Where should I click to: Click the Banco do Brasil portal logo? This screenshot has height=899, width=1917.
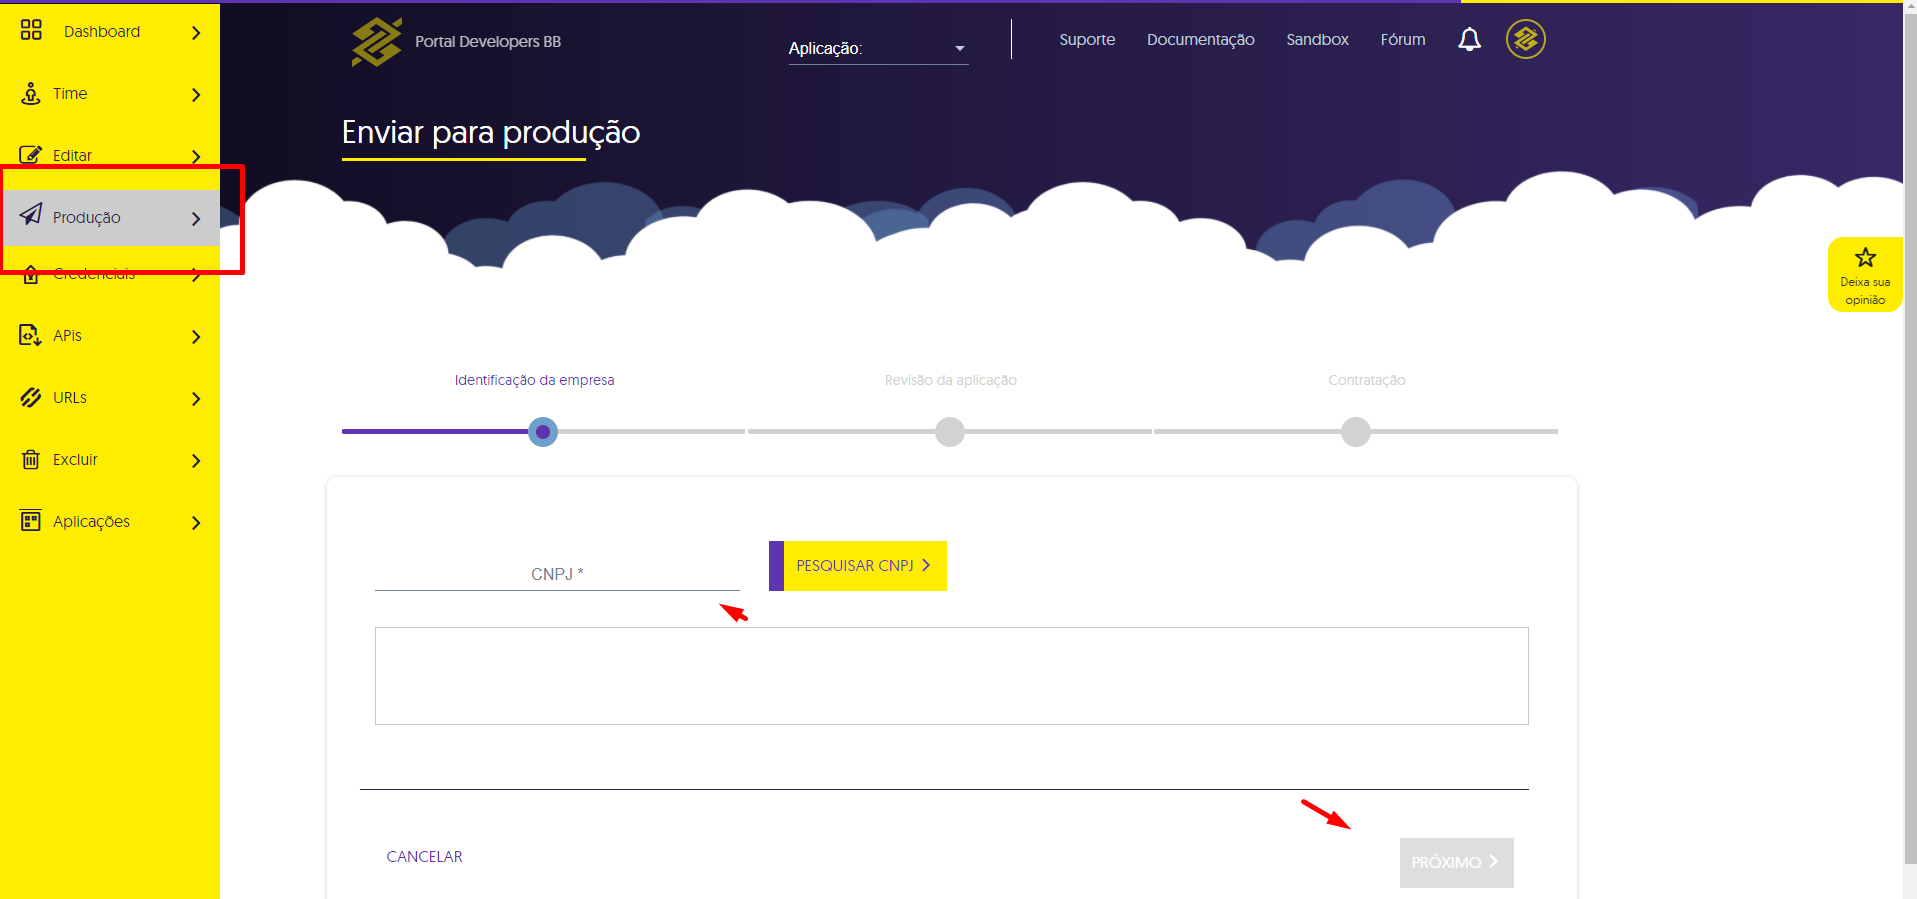coord(376,42)
